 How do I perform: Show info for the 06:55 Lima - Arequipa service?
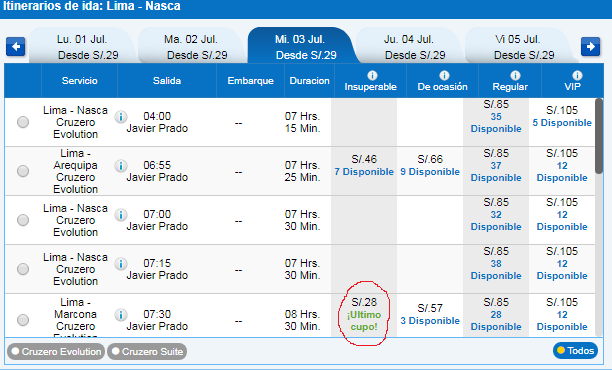click(x=121, y=166)
